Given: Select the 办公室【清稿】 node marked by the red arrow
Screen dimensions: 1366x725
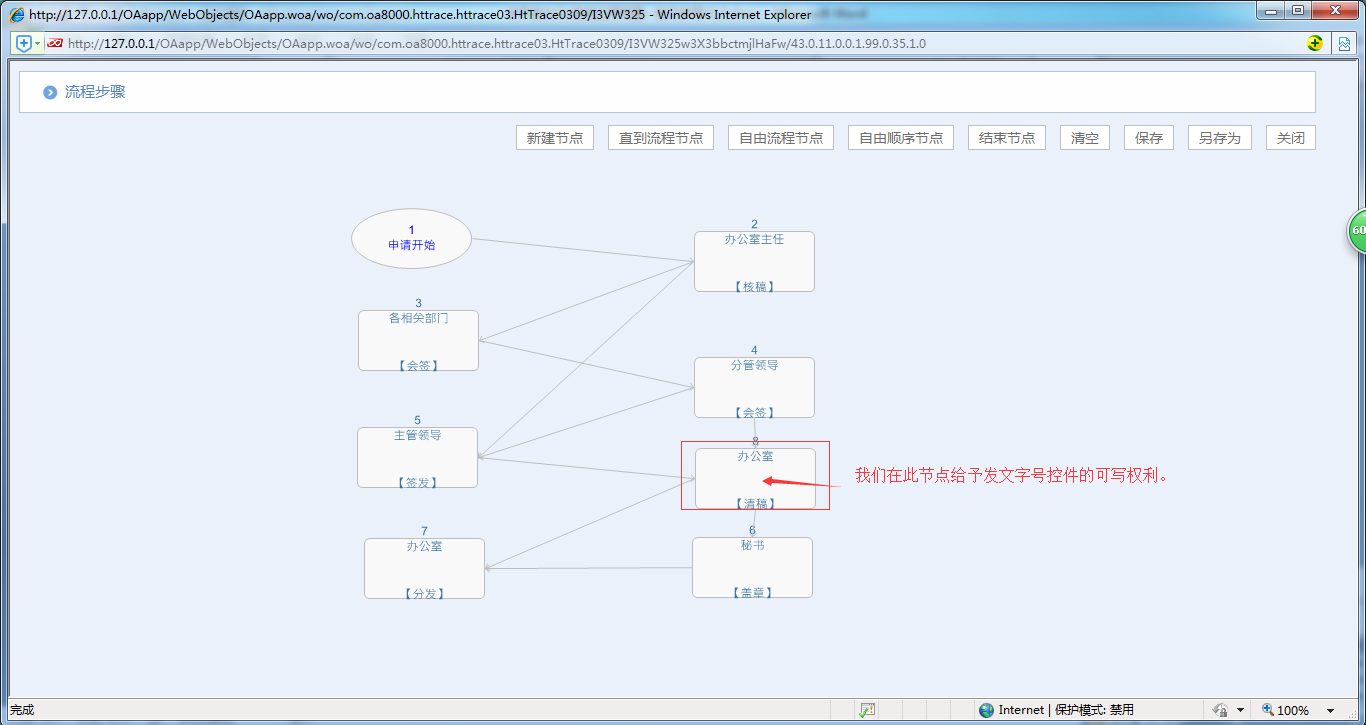Looking at the screenshot, I should [755, 476].
